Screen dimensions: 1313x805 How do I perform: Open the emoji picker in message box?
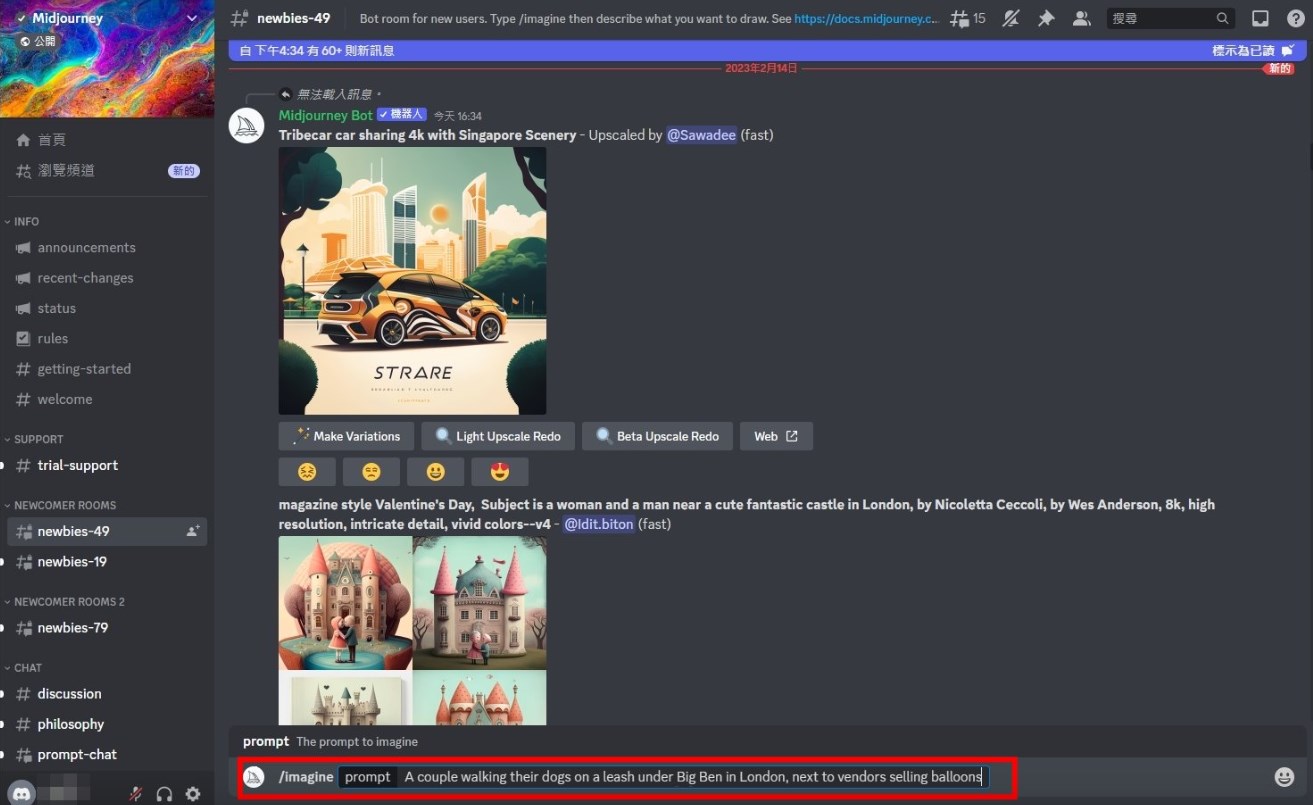pos(1284,777)
